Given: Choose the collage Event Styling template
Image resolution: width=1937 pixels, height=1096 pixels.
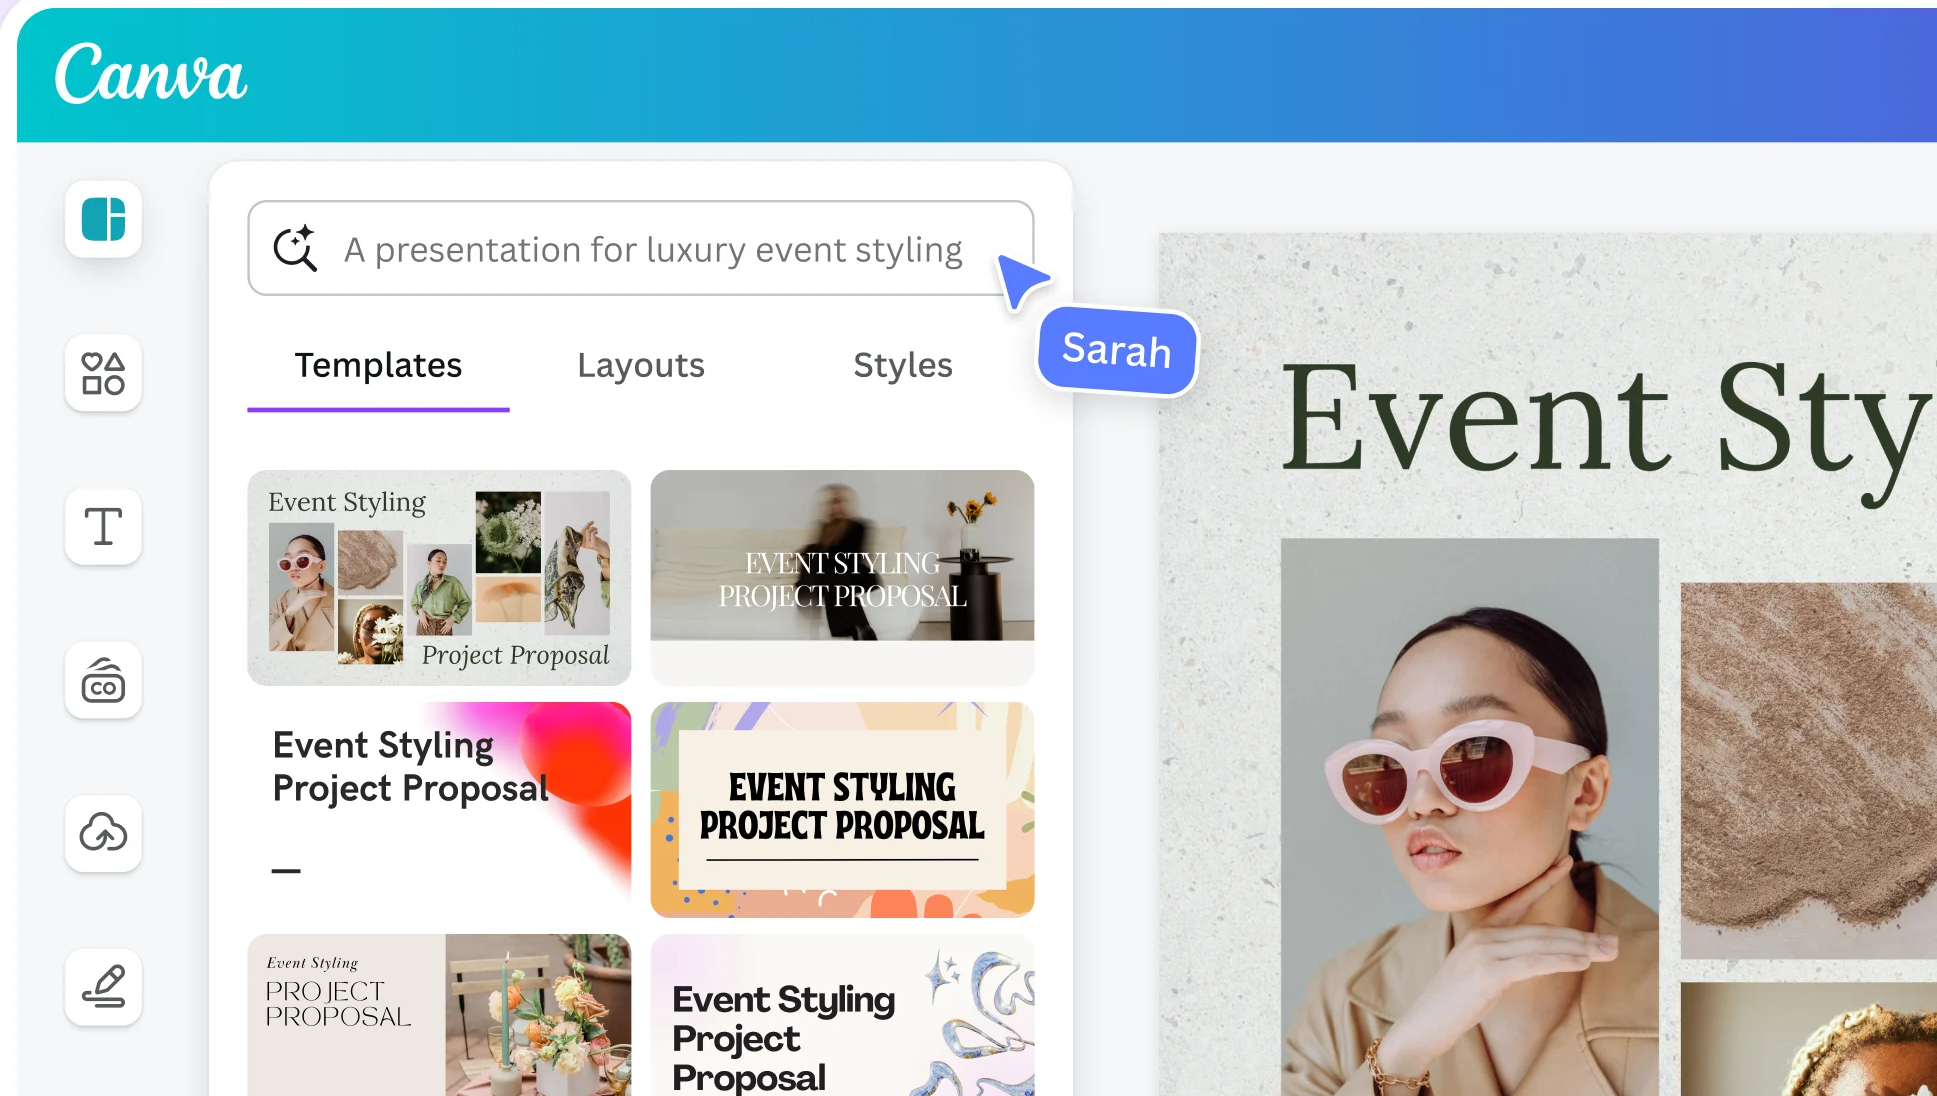Looking at the screenshot, I should pyautogui.click(x=439, y=578).
